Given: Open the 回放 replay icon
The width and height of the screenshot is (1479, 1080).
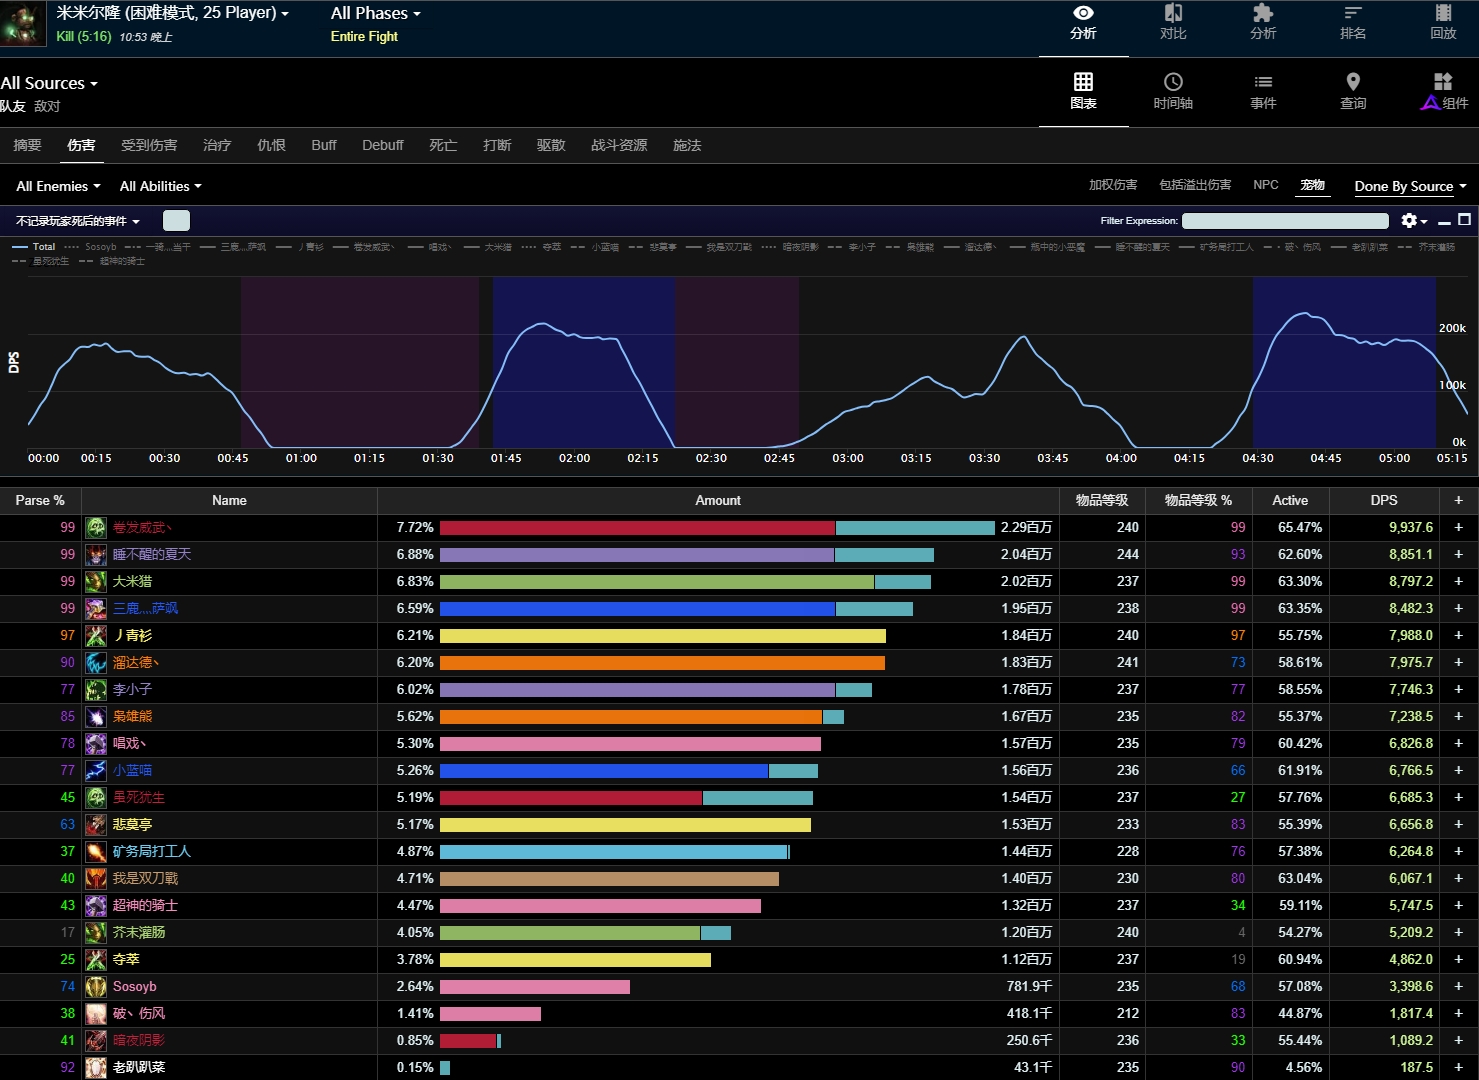Looking at the screenshot, I should tap(1443, 13).
